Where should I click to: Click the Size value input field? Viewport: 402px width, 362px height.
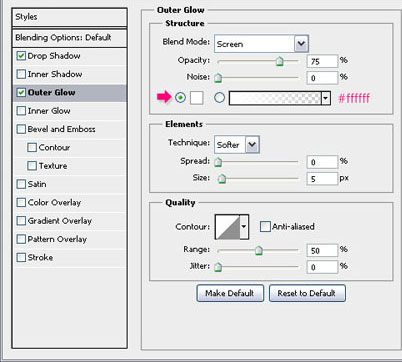[x=322, y=179]
